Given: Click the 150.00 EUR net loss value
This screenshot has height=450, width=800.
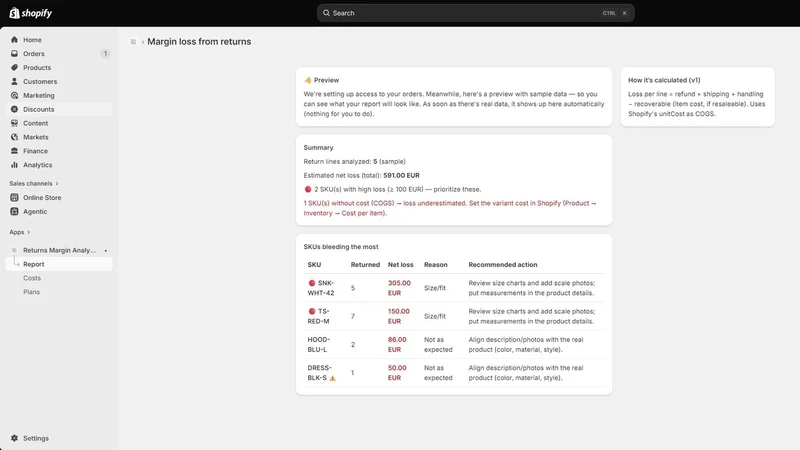Looking at the screenshot, I should [x=398, y=316].
